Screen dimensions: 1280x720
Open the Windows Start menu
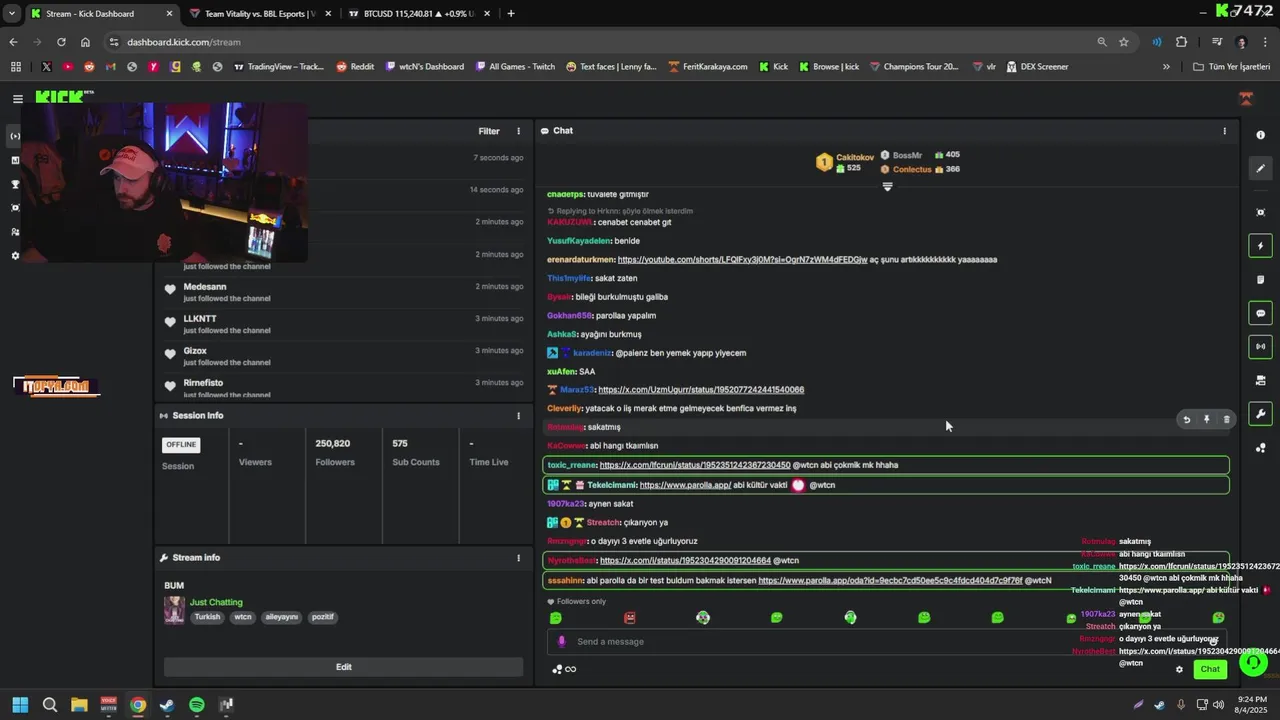[20, 705]
